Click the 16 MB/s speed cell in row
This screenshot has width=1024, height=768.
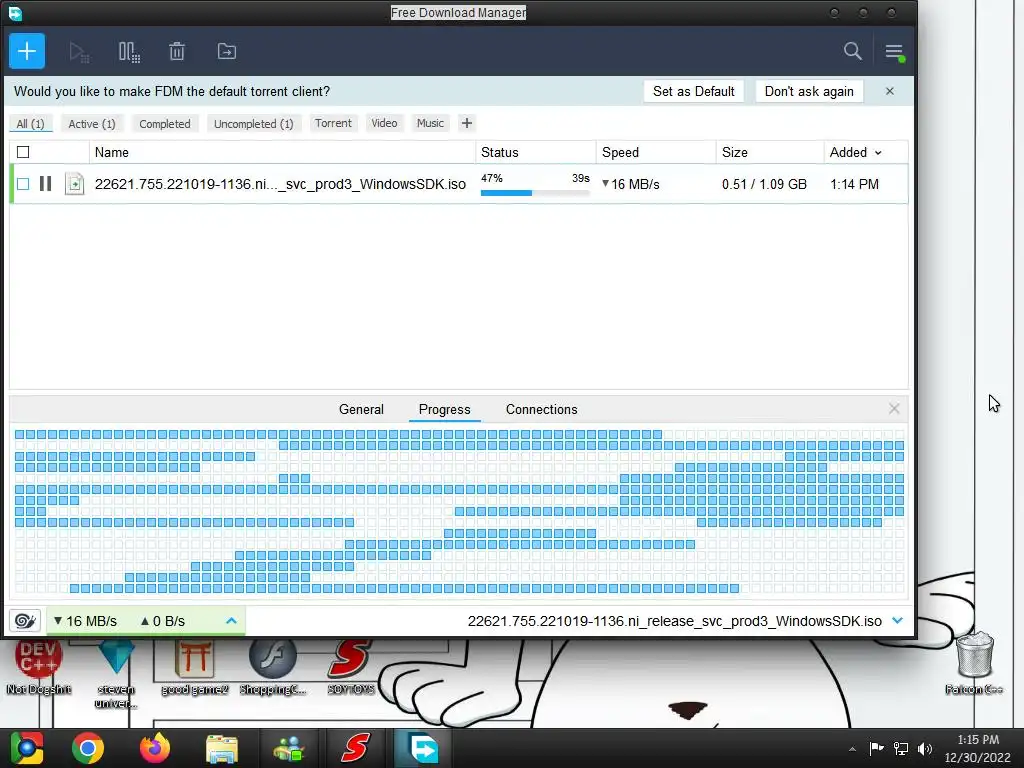click(x=631, y=185)
